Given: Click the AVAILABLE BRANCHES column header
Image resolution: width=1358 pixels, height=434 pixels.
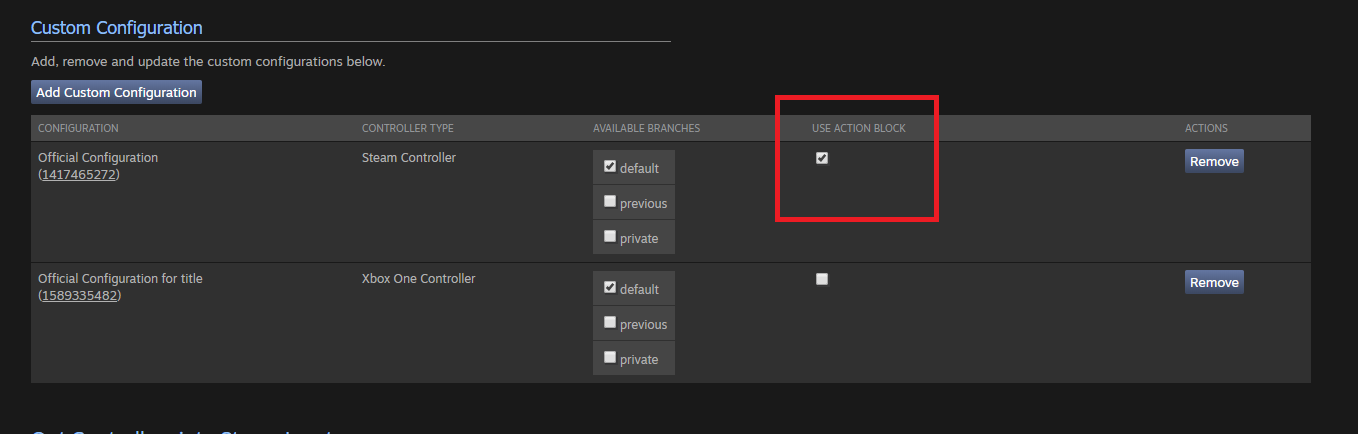Looking at the screenshot, I should coord(646,129).
